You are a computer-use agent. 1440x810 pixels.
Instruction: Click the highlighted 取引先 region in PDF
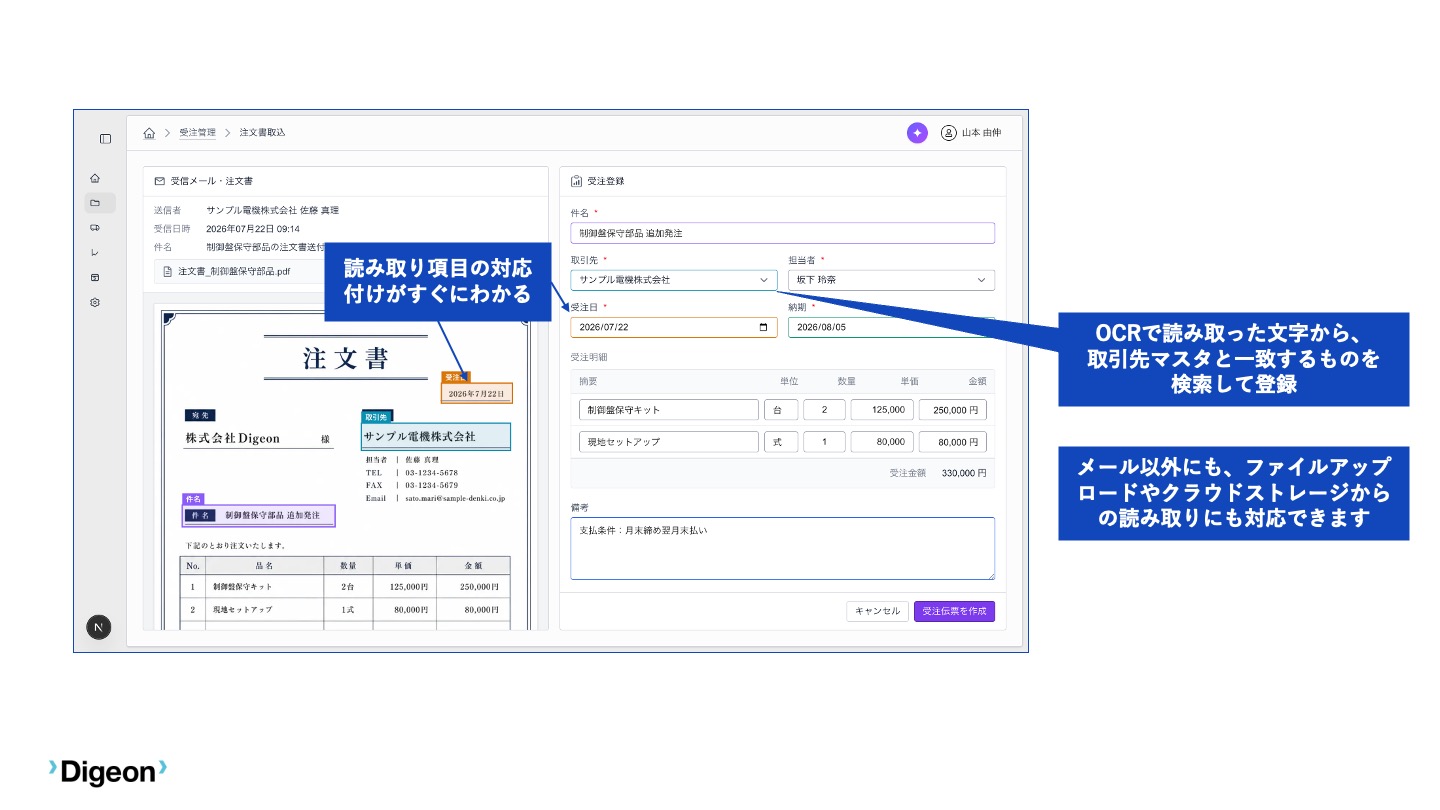[436, 436]
